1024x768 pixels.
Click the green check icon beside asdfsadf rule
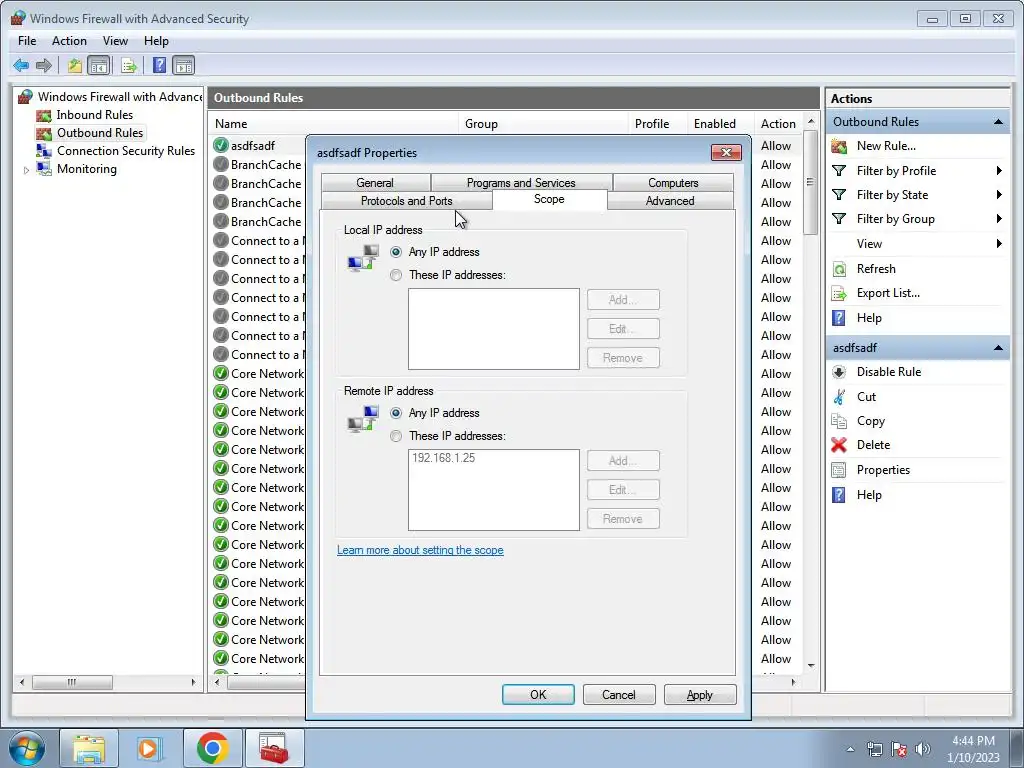(221, 145)
